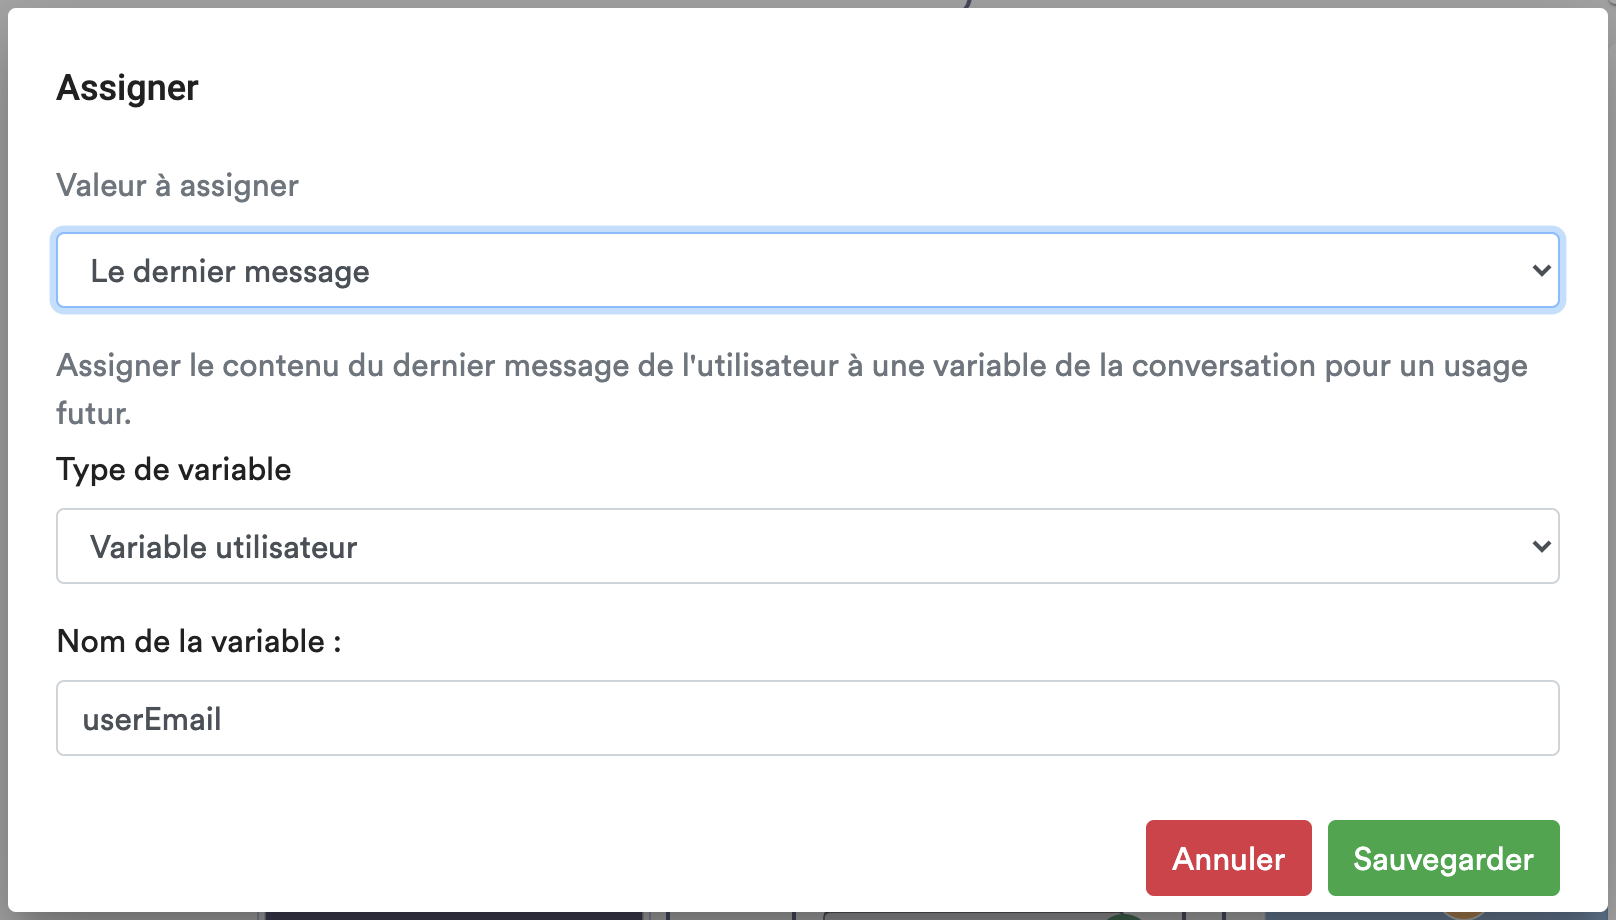Click the 'Valeur à assigner' label

tap(177, 186)
